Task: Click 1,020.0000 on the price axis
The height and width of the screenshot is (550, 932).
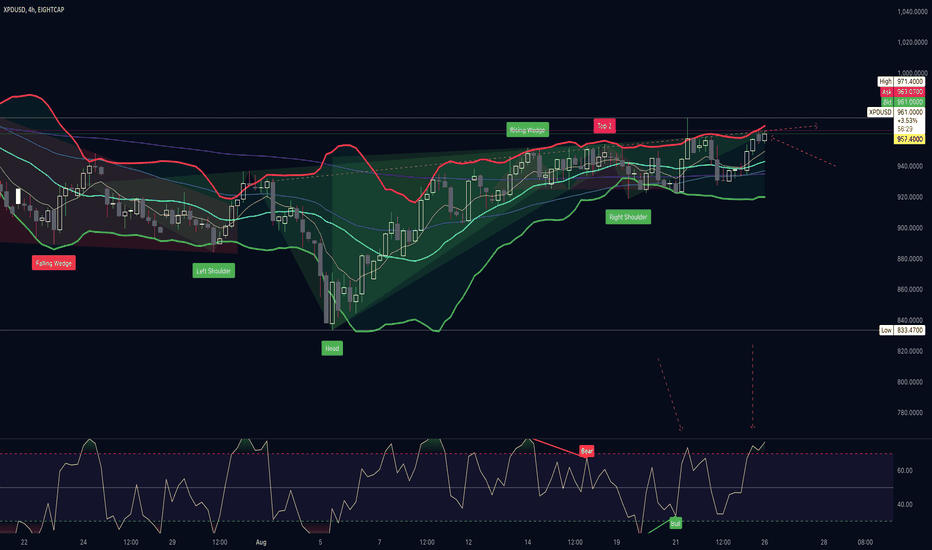Action: pyautogui.click(x=912, y=43)
